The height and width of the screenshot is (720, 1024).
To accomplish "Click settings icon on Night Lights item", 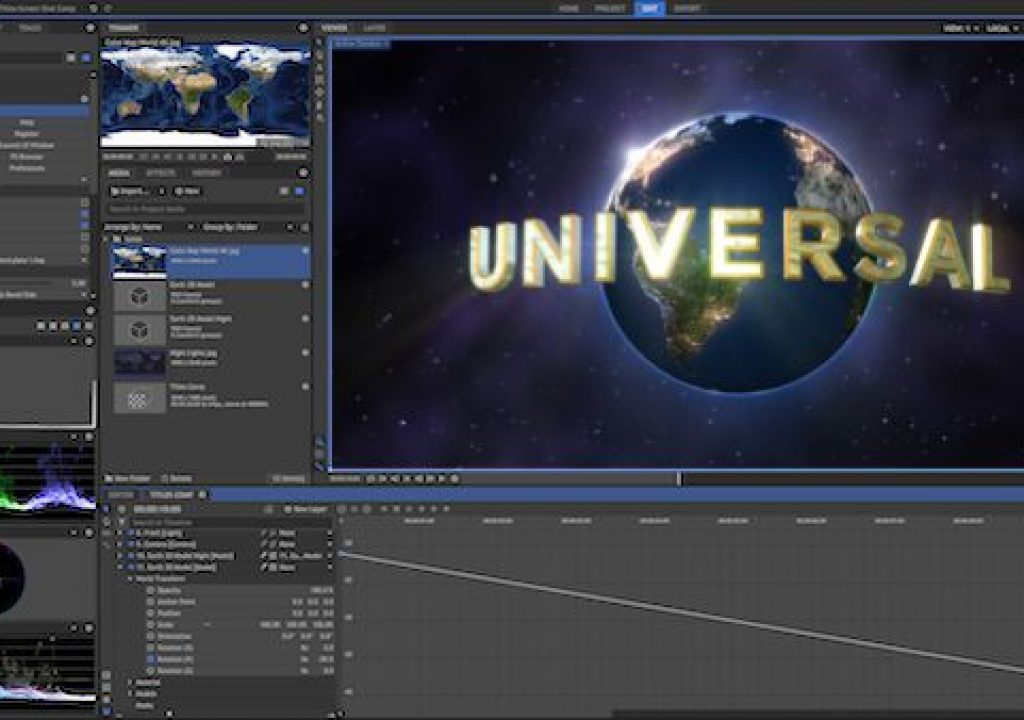I will click(304, 353).
